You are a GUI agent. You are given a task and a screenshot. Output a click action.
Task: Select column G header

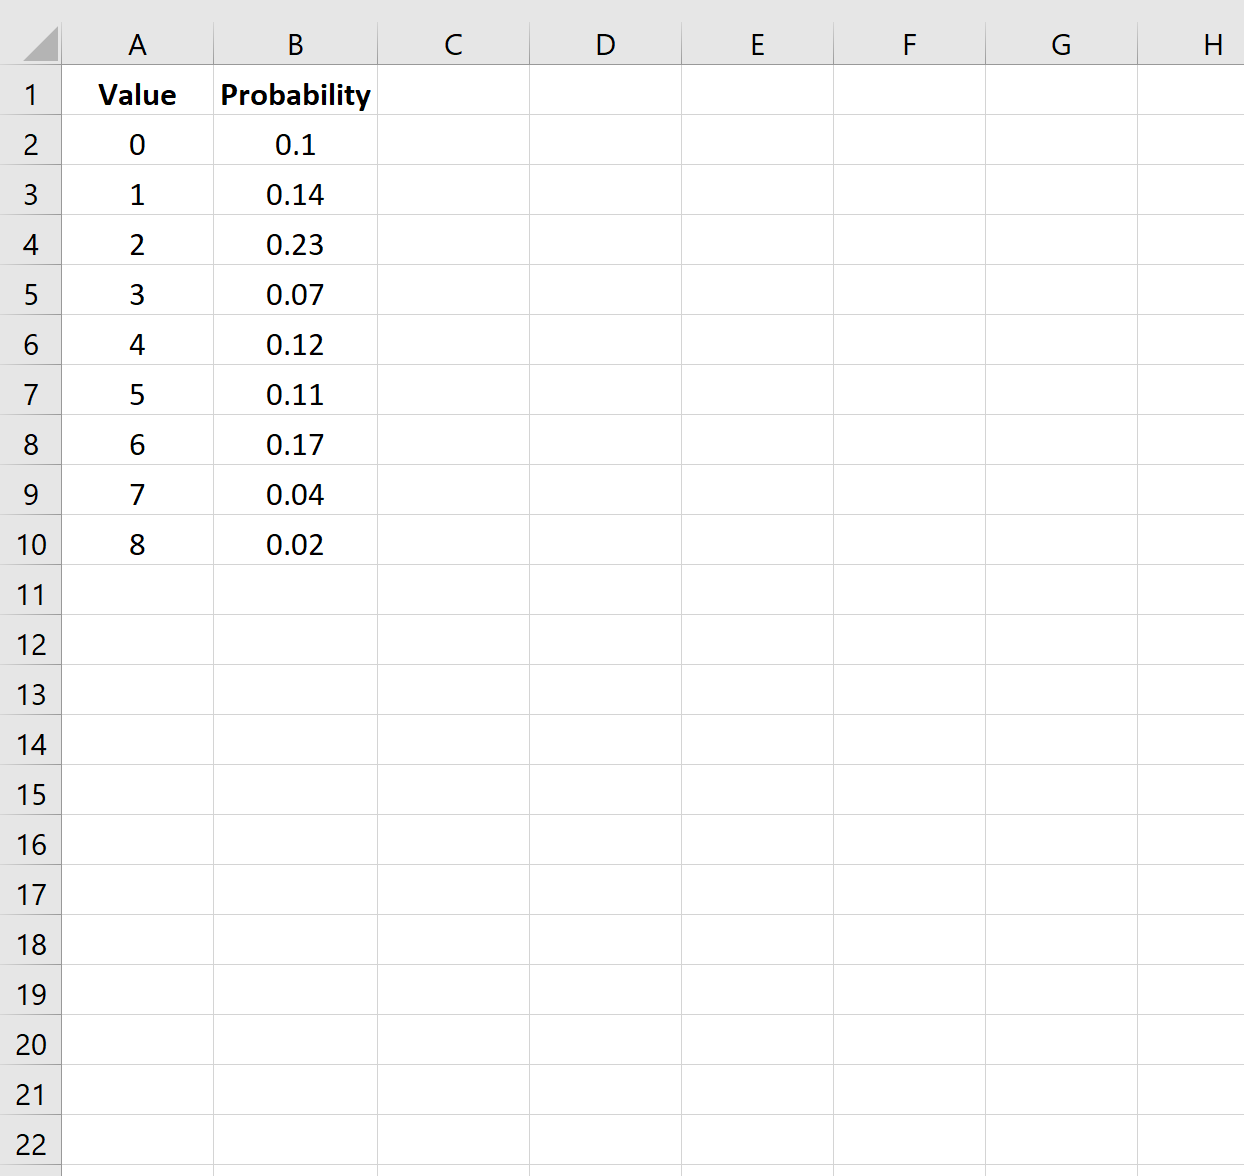click(x=1062, y=44)
